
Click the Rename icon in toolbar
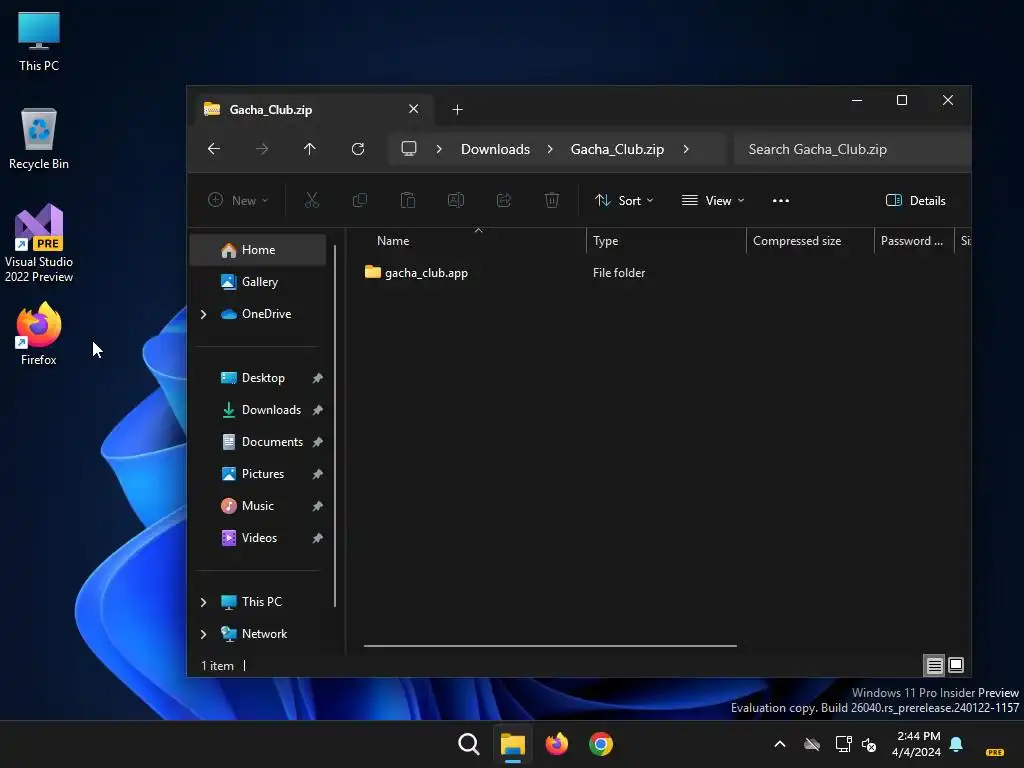coord(456,200)
